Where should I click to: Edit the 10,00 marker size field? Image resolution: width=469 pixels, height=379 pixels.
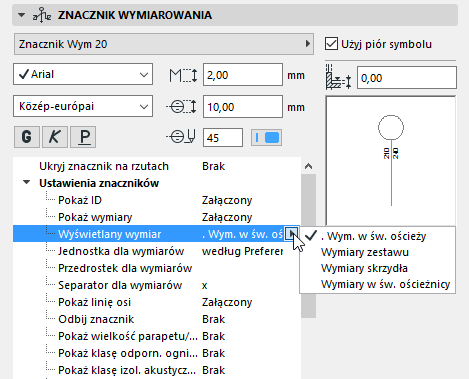coord(243,107)
